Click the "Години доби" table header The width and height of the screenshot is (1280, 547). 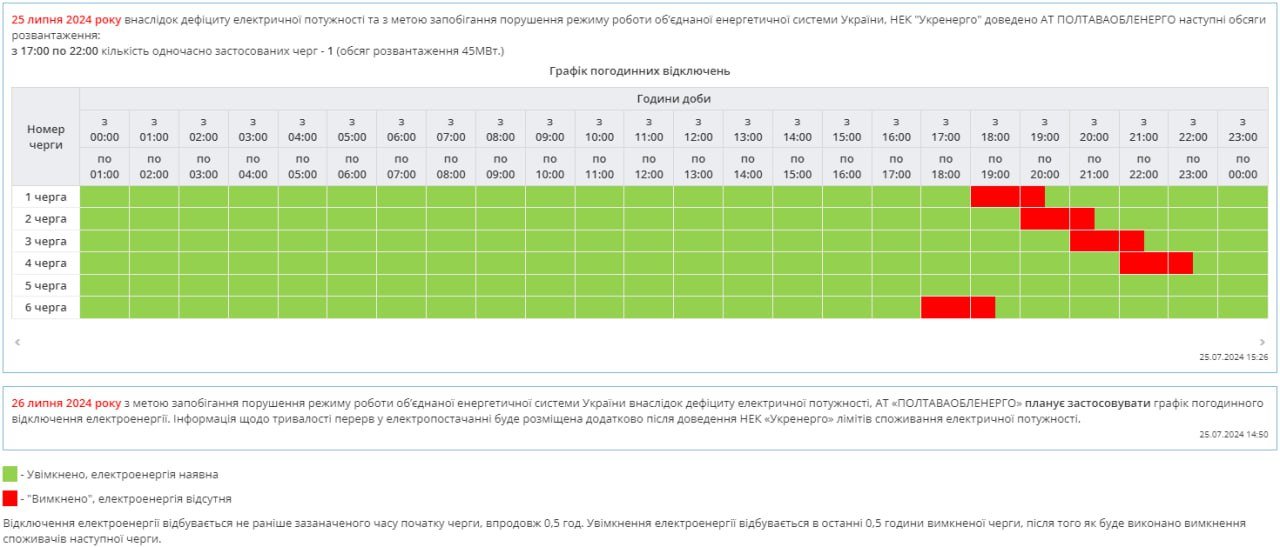tap(673, 99)
